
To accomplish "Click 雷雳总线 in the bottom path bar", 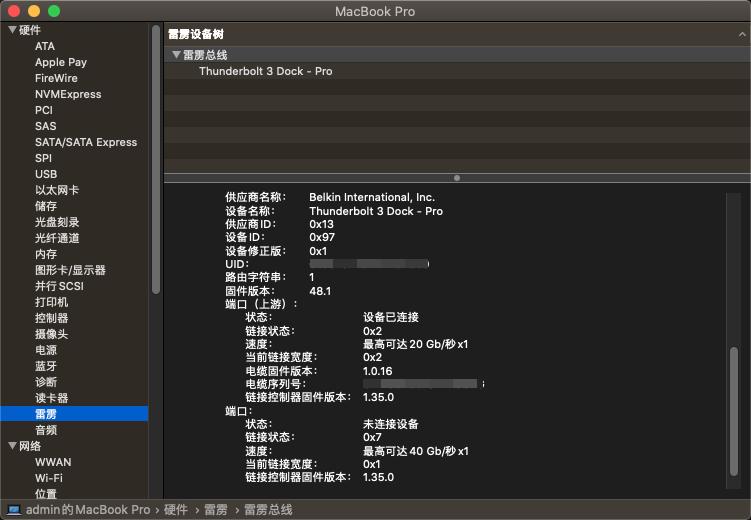I will (x=268, y=509).
